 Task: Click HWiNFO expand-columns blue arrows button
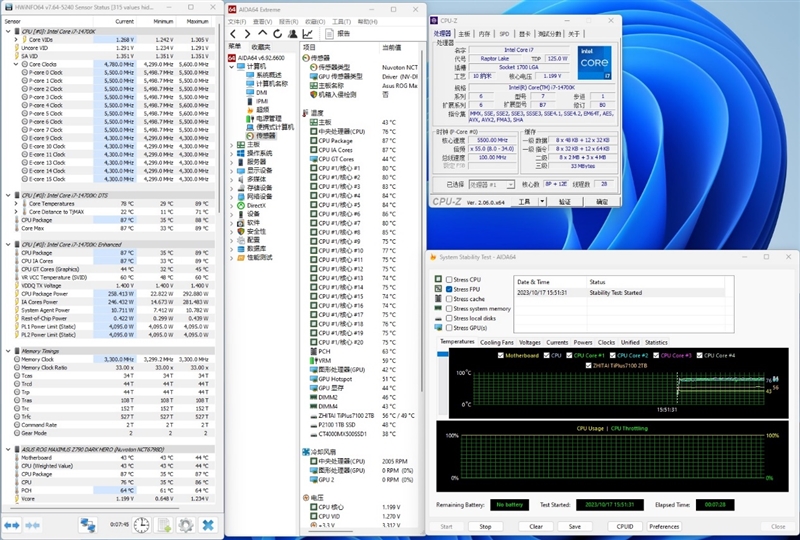(x=12, y=525)
